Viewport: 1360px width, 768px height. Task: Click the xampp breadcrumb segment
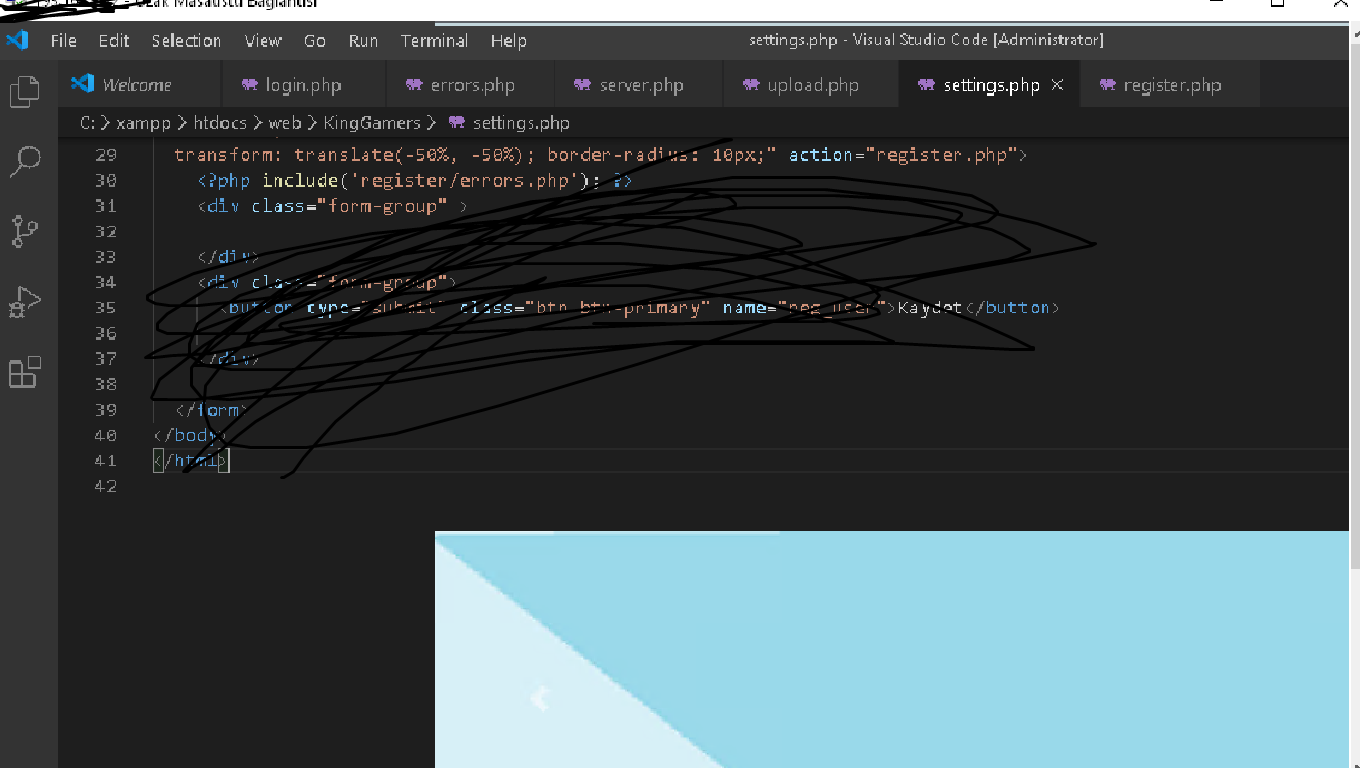[143, 123]
